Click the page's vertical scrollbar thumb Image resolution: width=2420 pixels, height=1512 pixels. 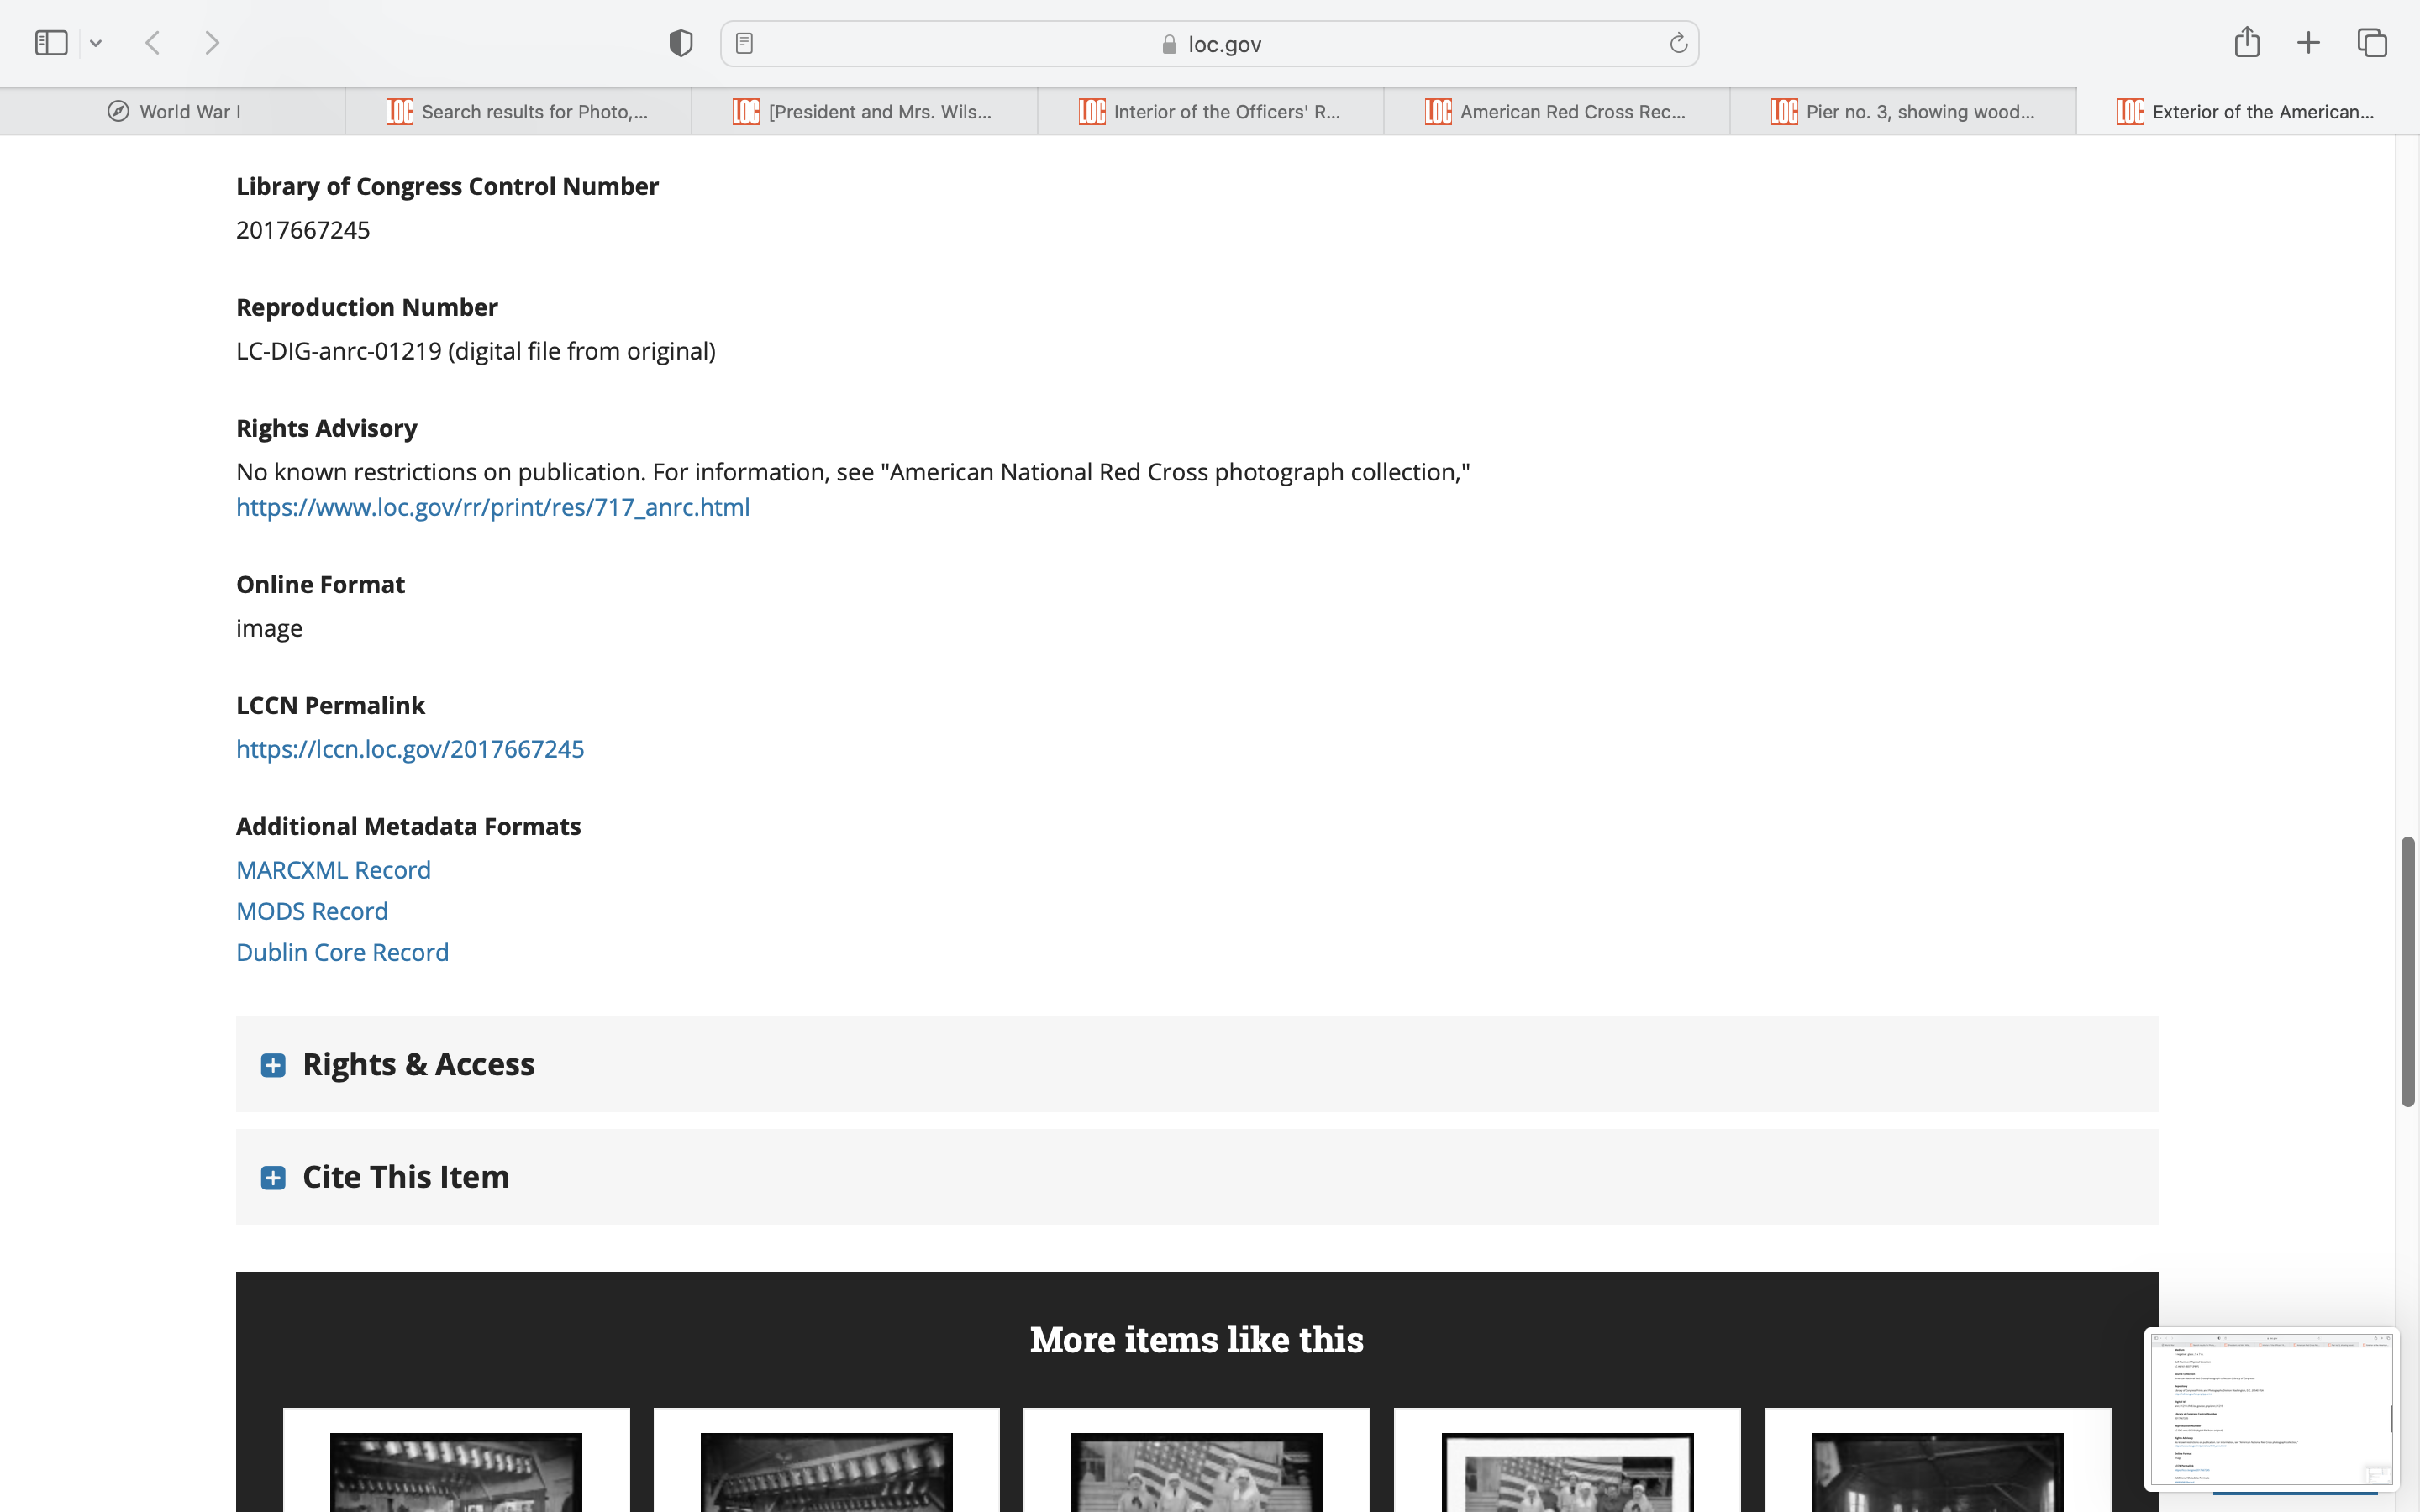[2407, 970]
